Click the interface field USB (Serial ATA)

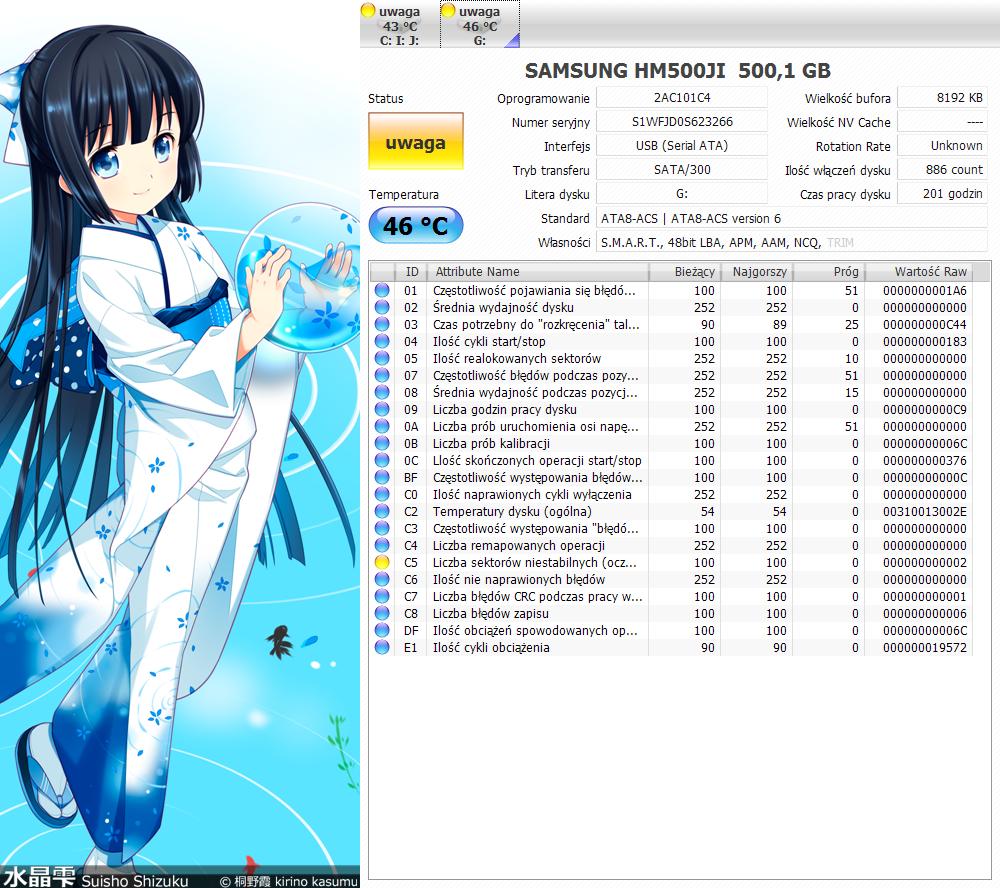(x=682, y=146)
